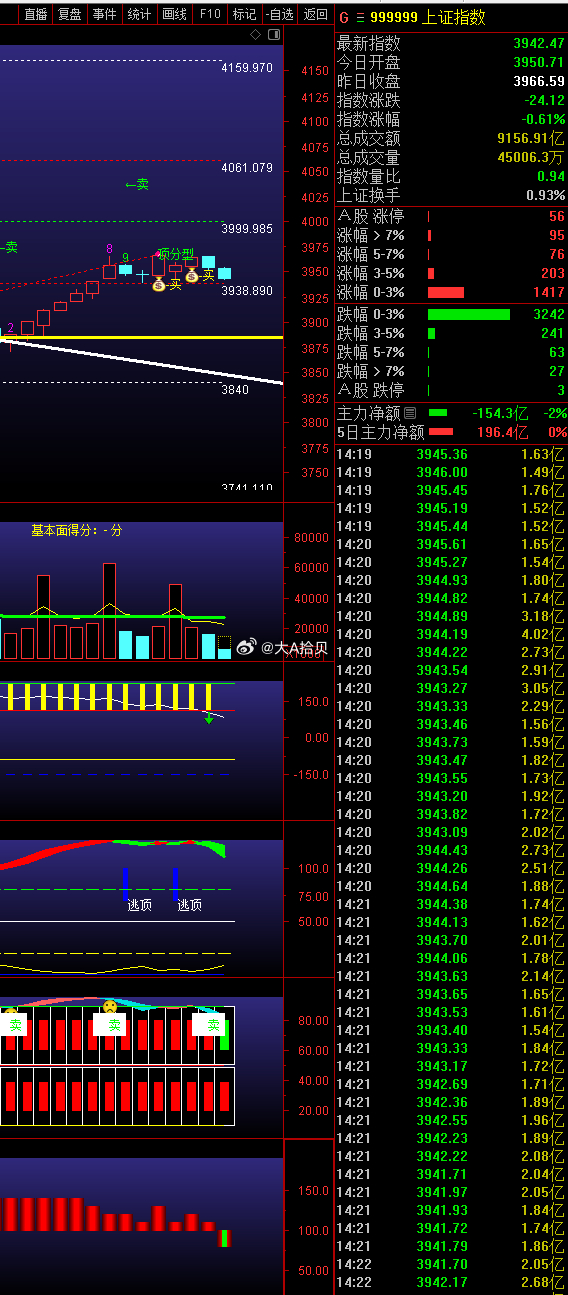Click the 跌幅 0-3% green bar

coord(469,314)
